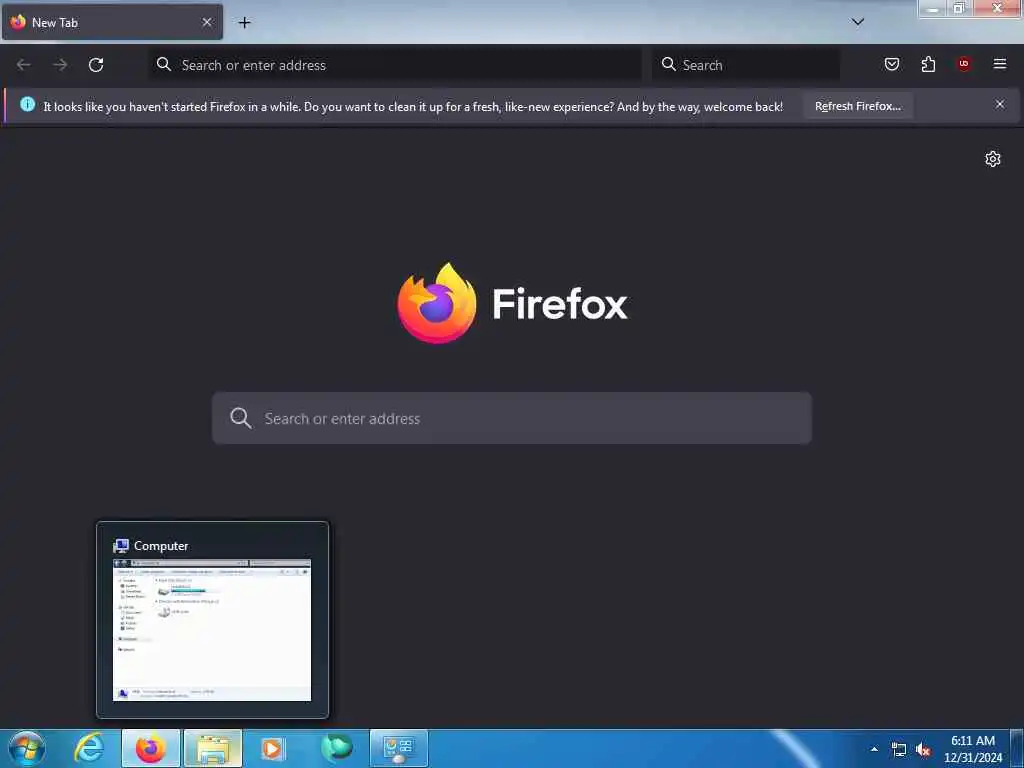
Task: Show hidden system tray icons
Action: (874, 750)
